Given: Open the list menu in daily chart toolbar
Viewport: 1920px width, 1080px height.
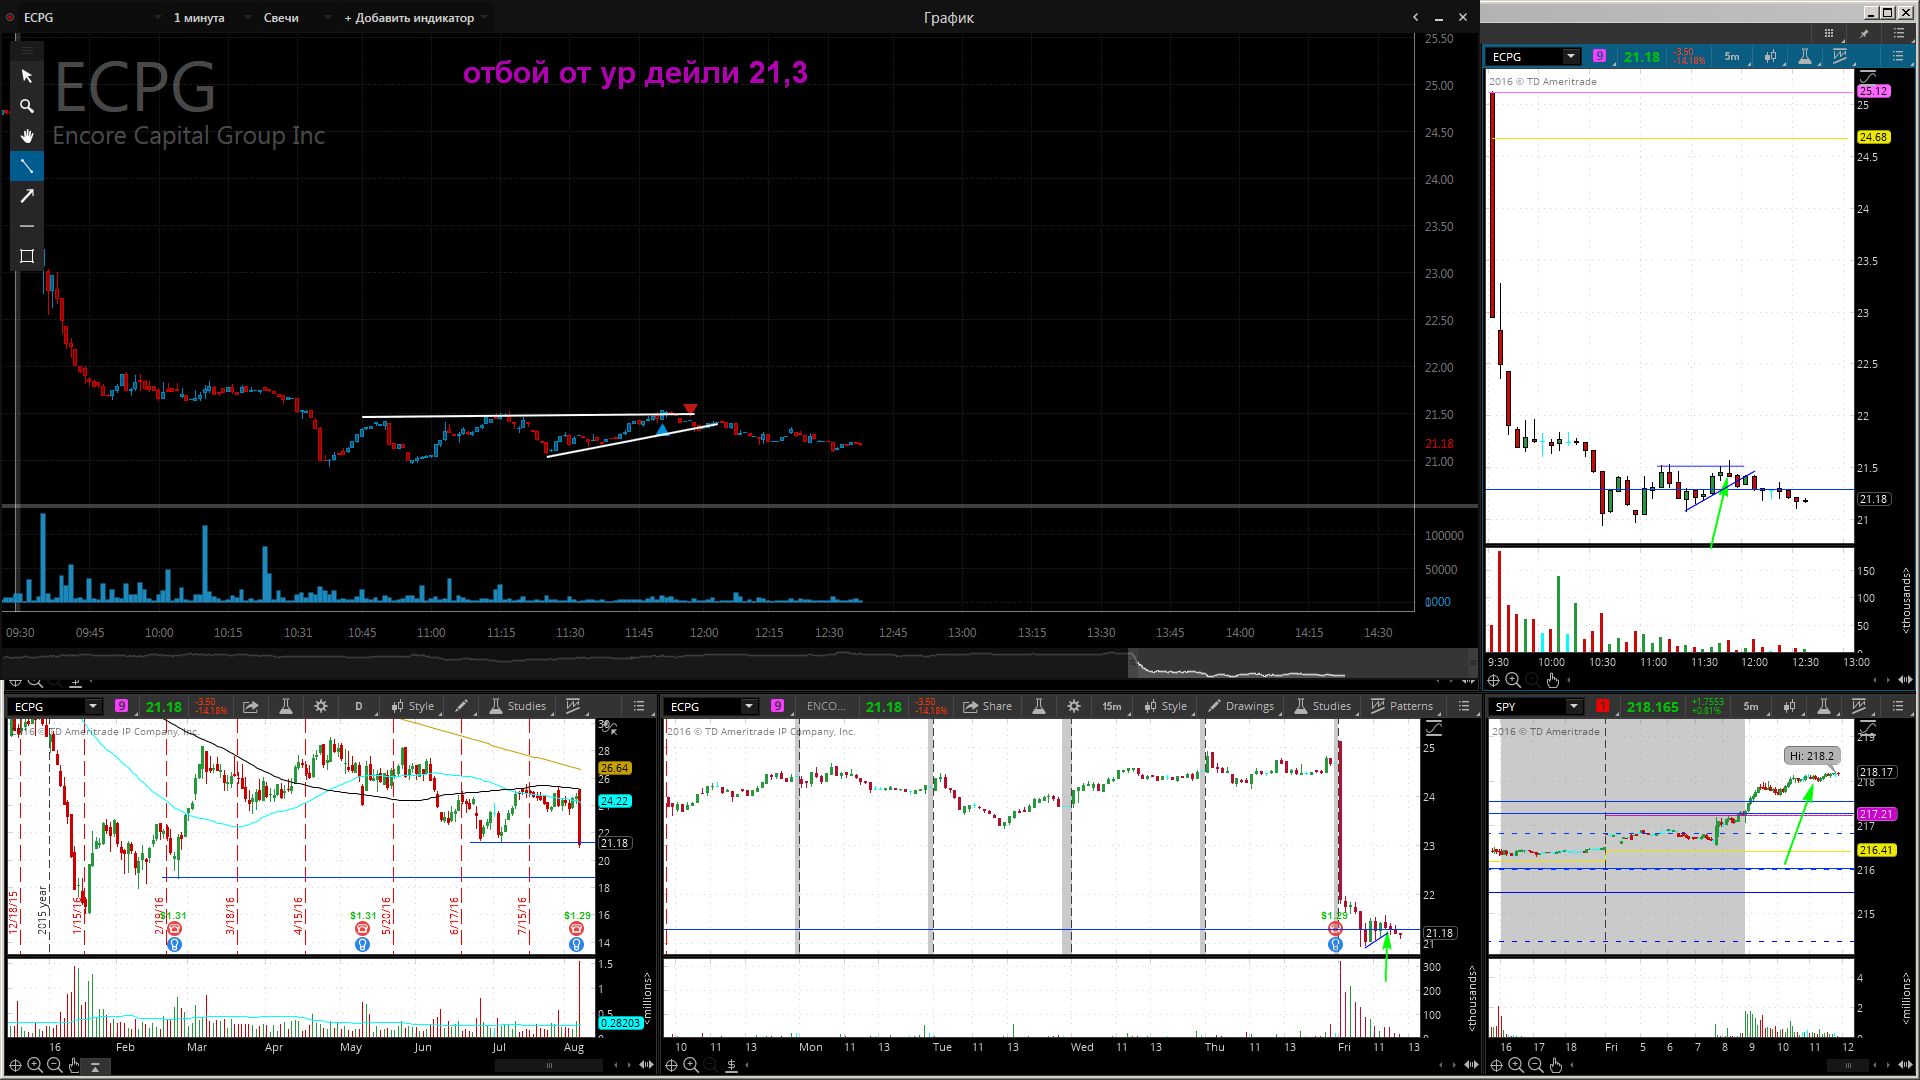Looking at the screenshot, I should tap(639, 706).
